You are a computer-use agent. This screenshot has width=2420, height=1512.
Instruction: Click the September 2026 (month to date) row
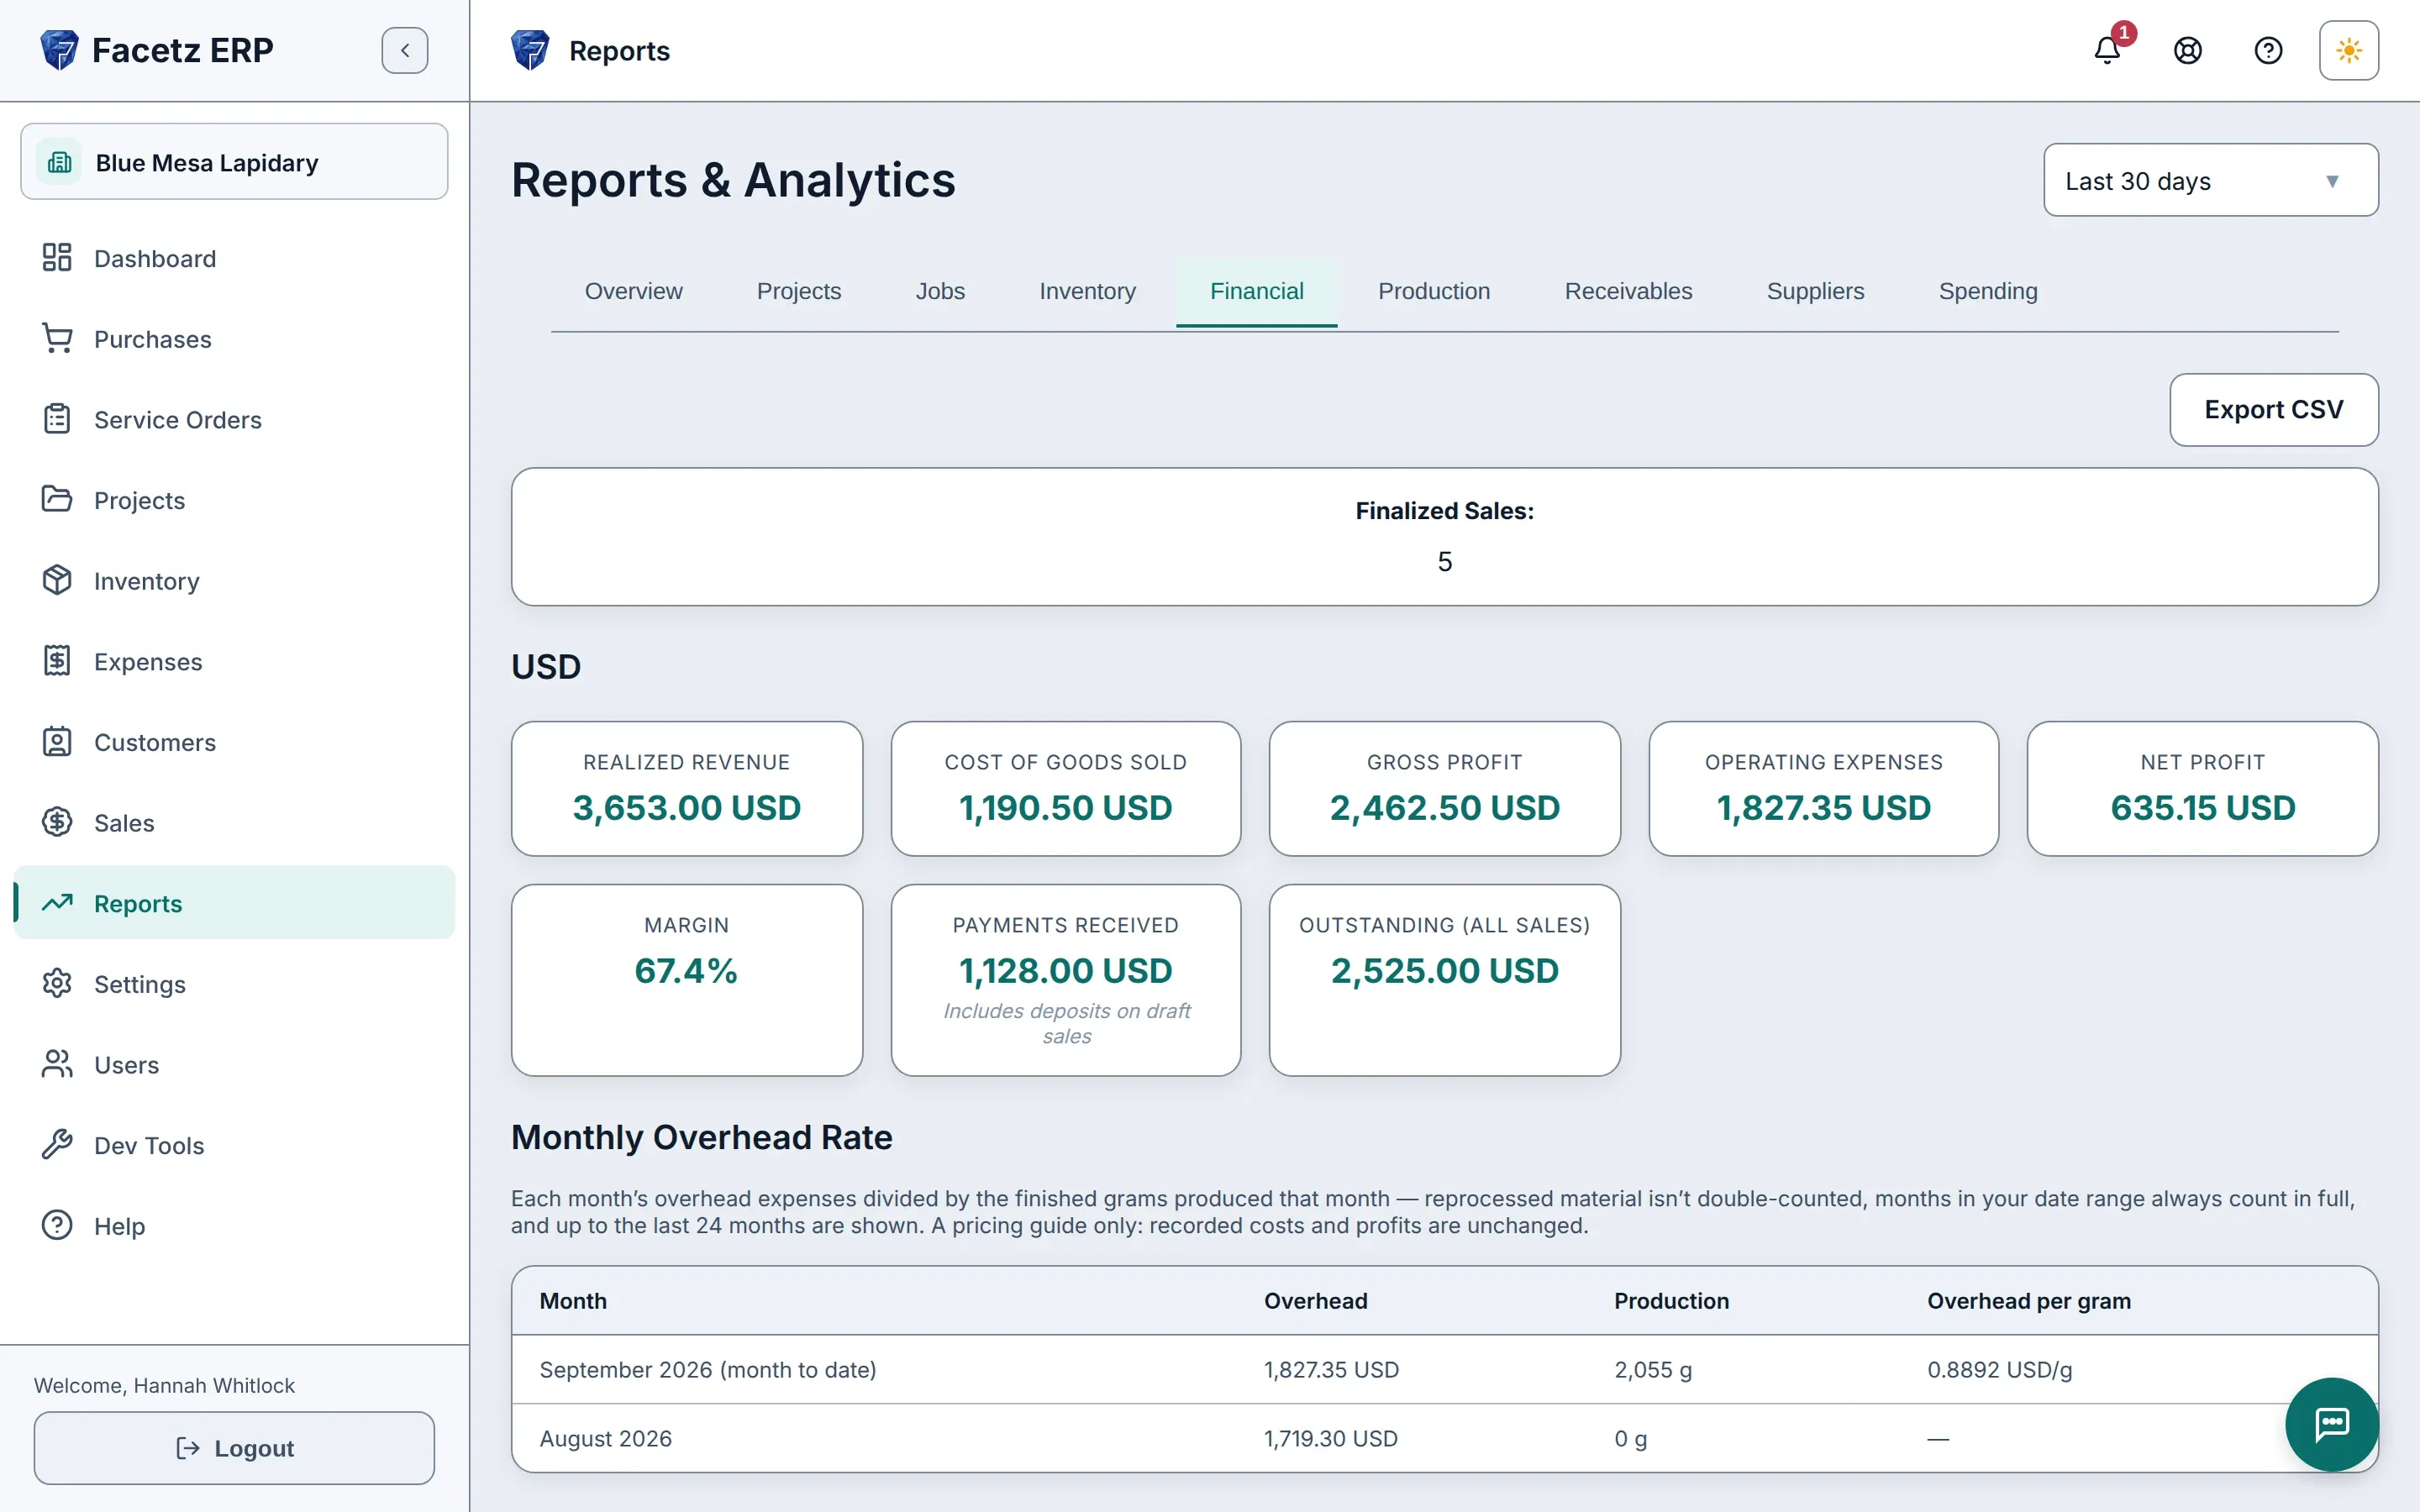point(1445,1370)
